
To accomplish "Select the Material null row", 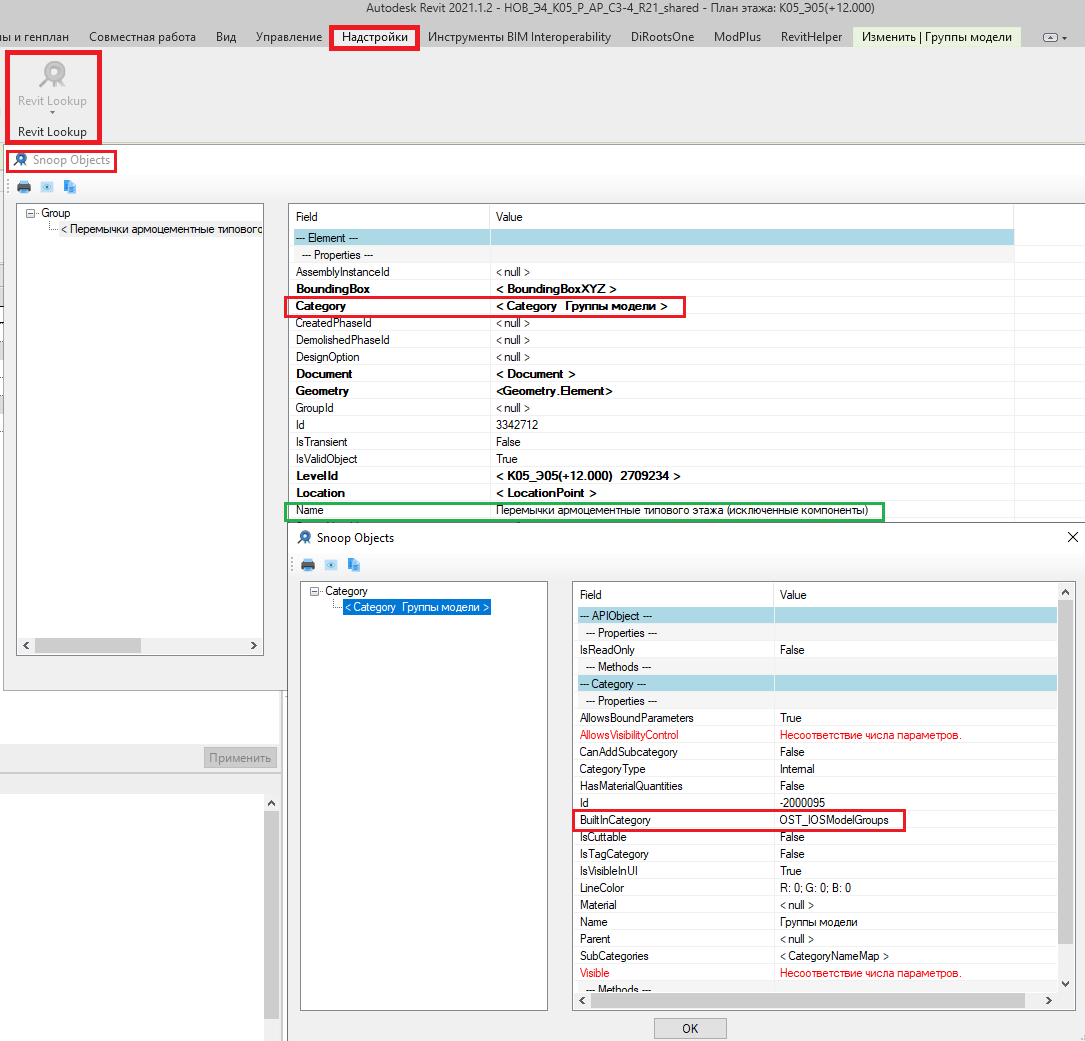I will click(817, 905).
